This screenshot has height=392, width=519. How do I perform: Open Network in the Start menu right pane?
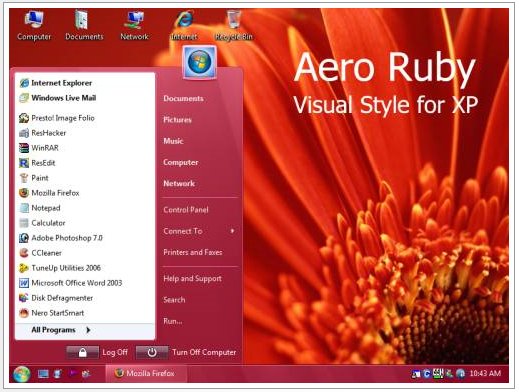179,183
